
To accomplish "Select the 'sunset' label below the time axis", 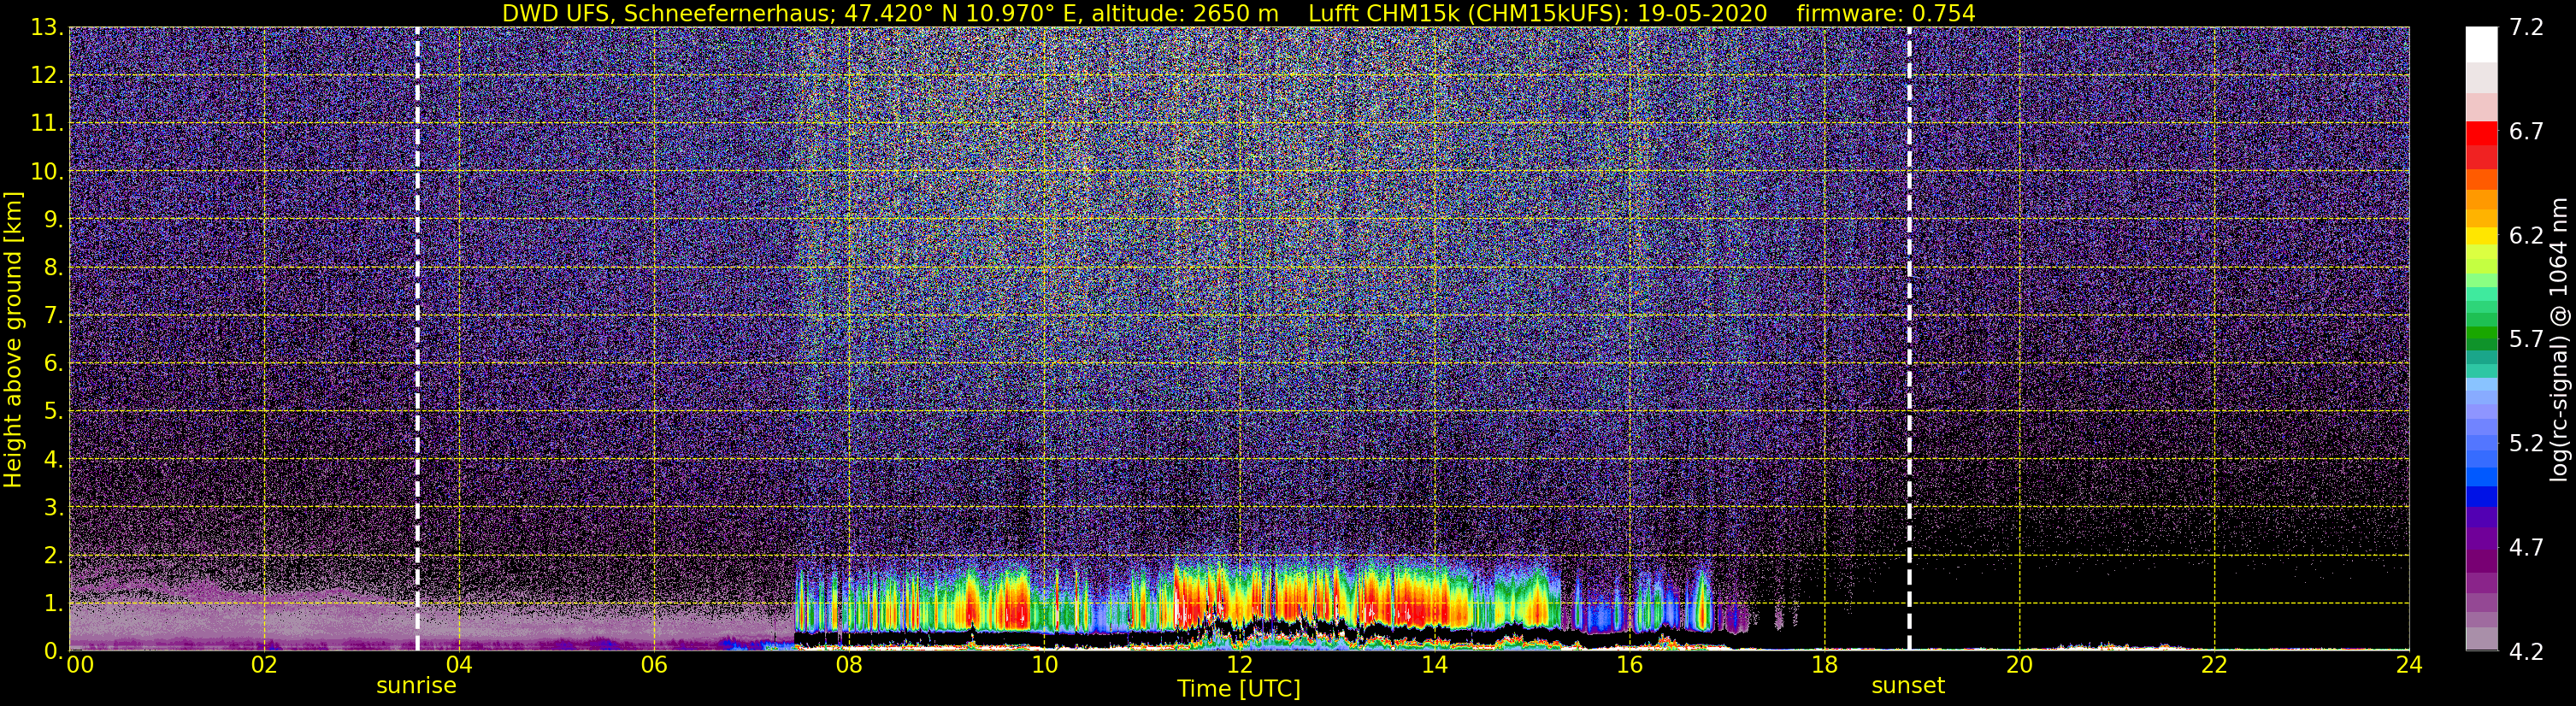I will [x=1908, y=686].
